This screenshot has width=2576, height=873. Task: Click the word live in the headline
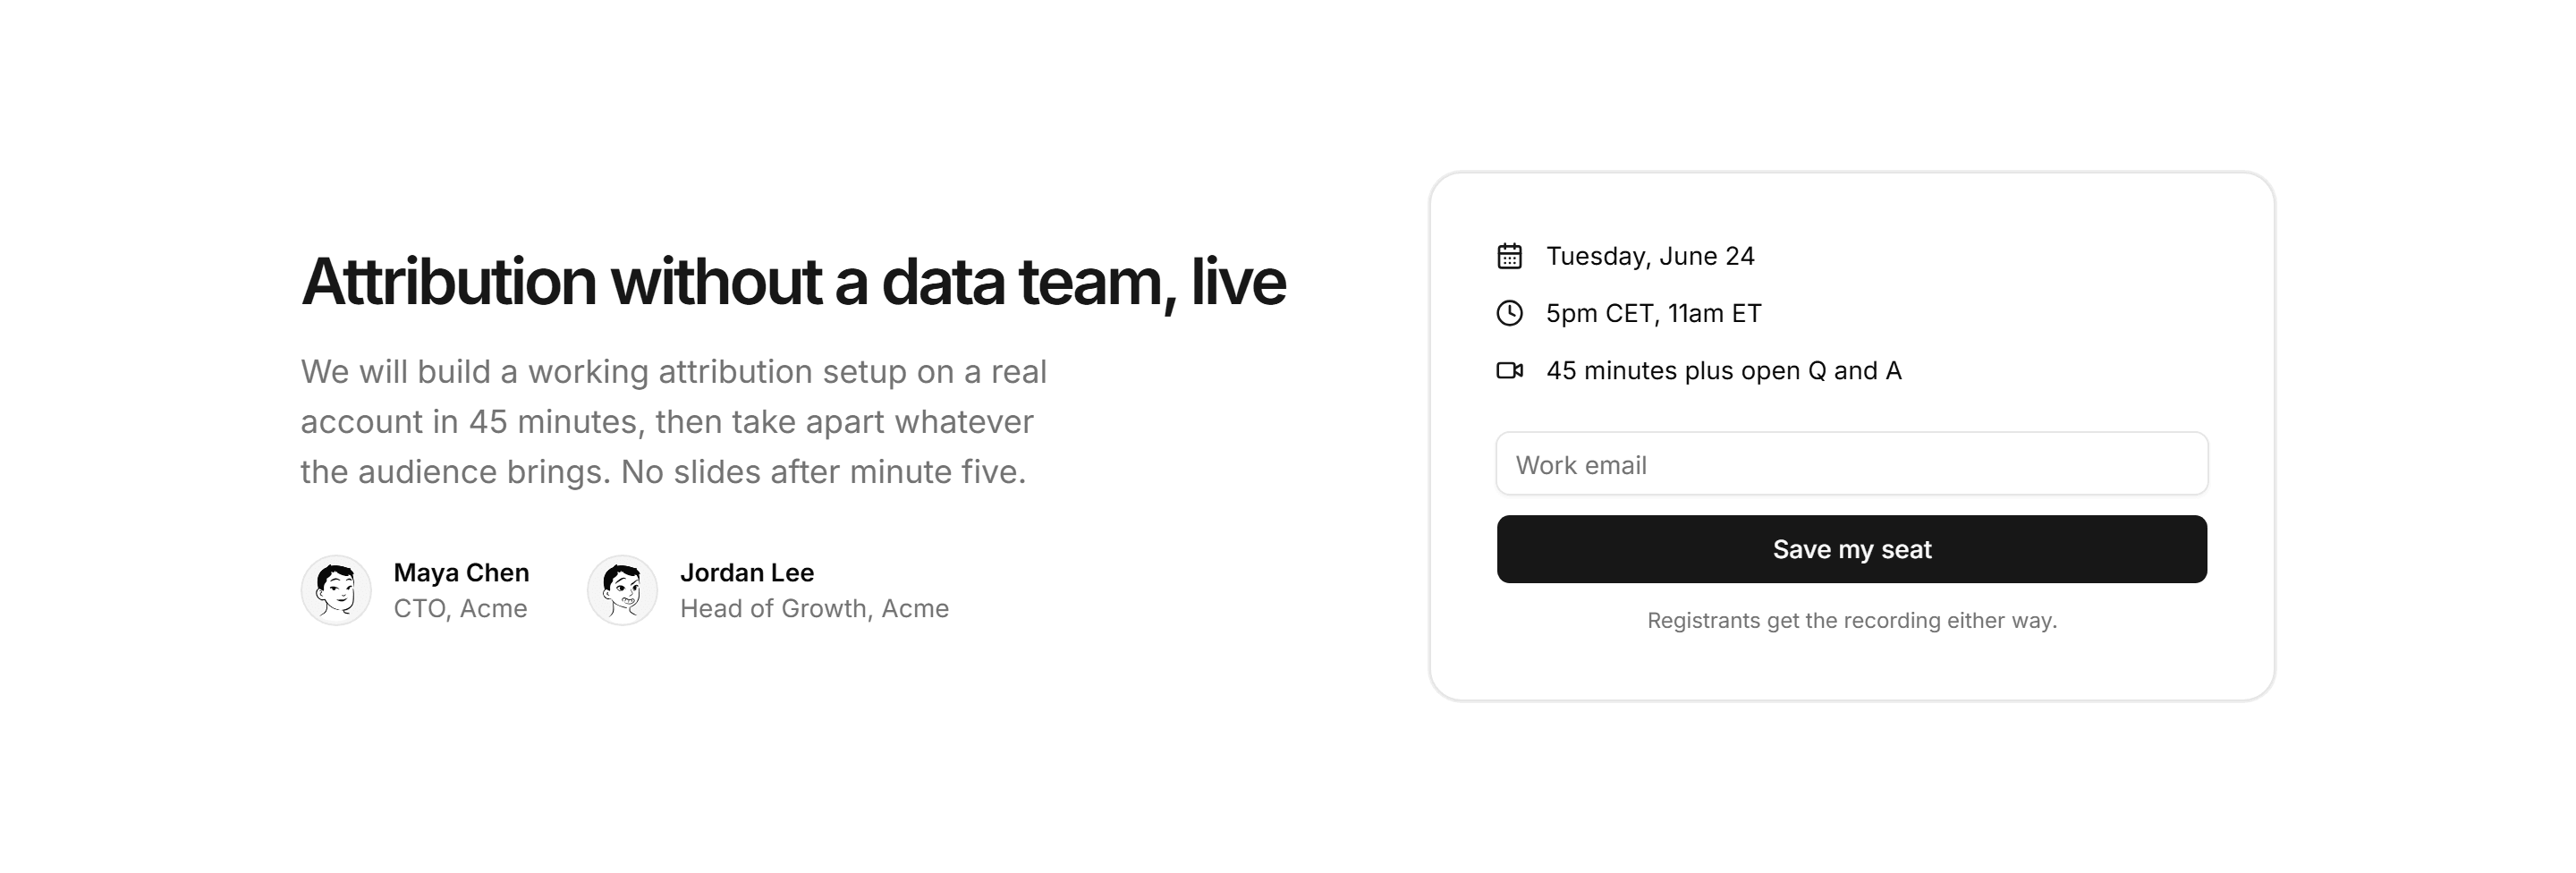[x=1238, y=281]
